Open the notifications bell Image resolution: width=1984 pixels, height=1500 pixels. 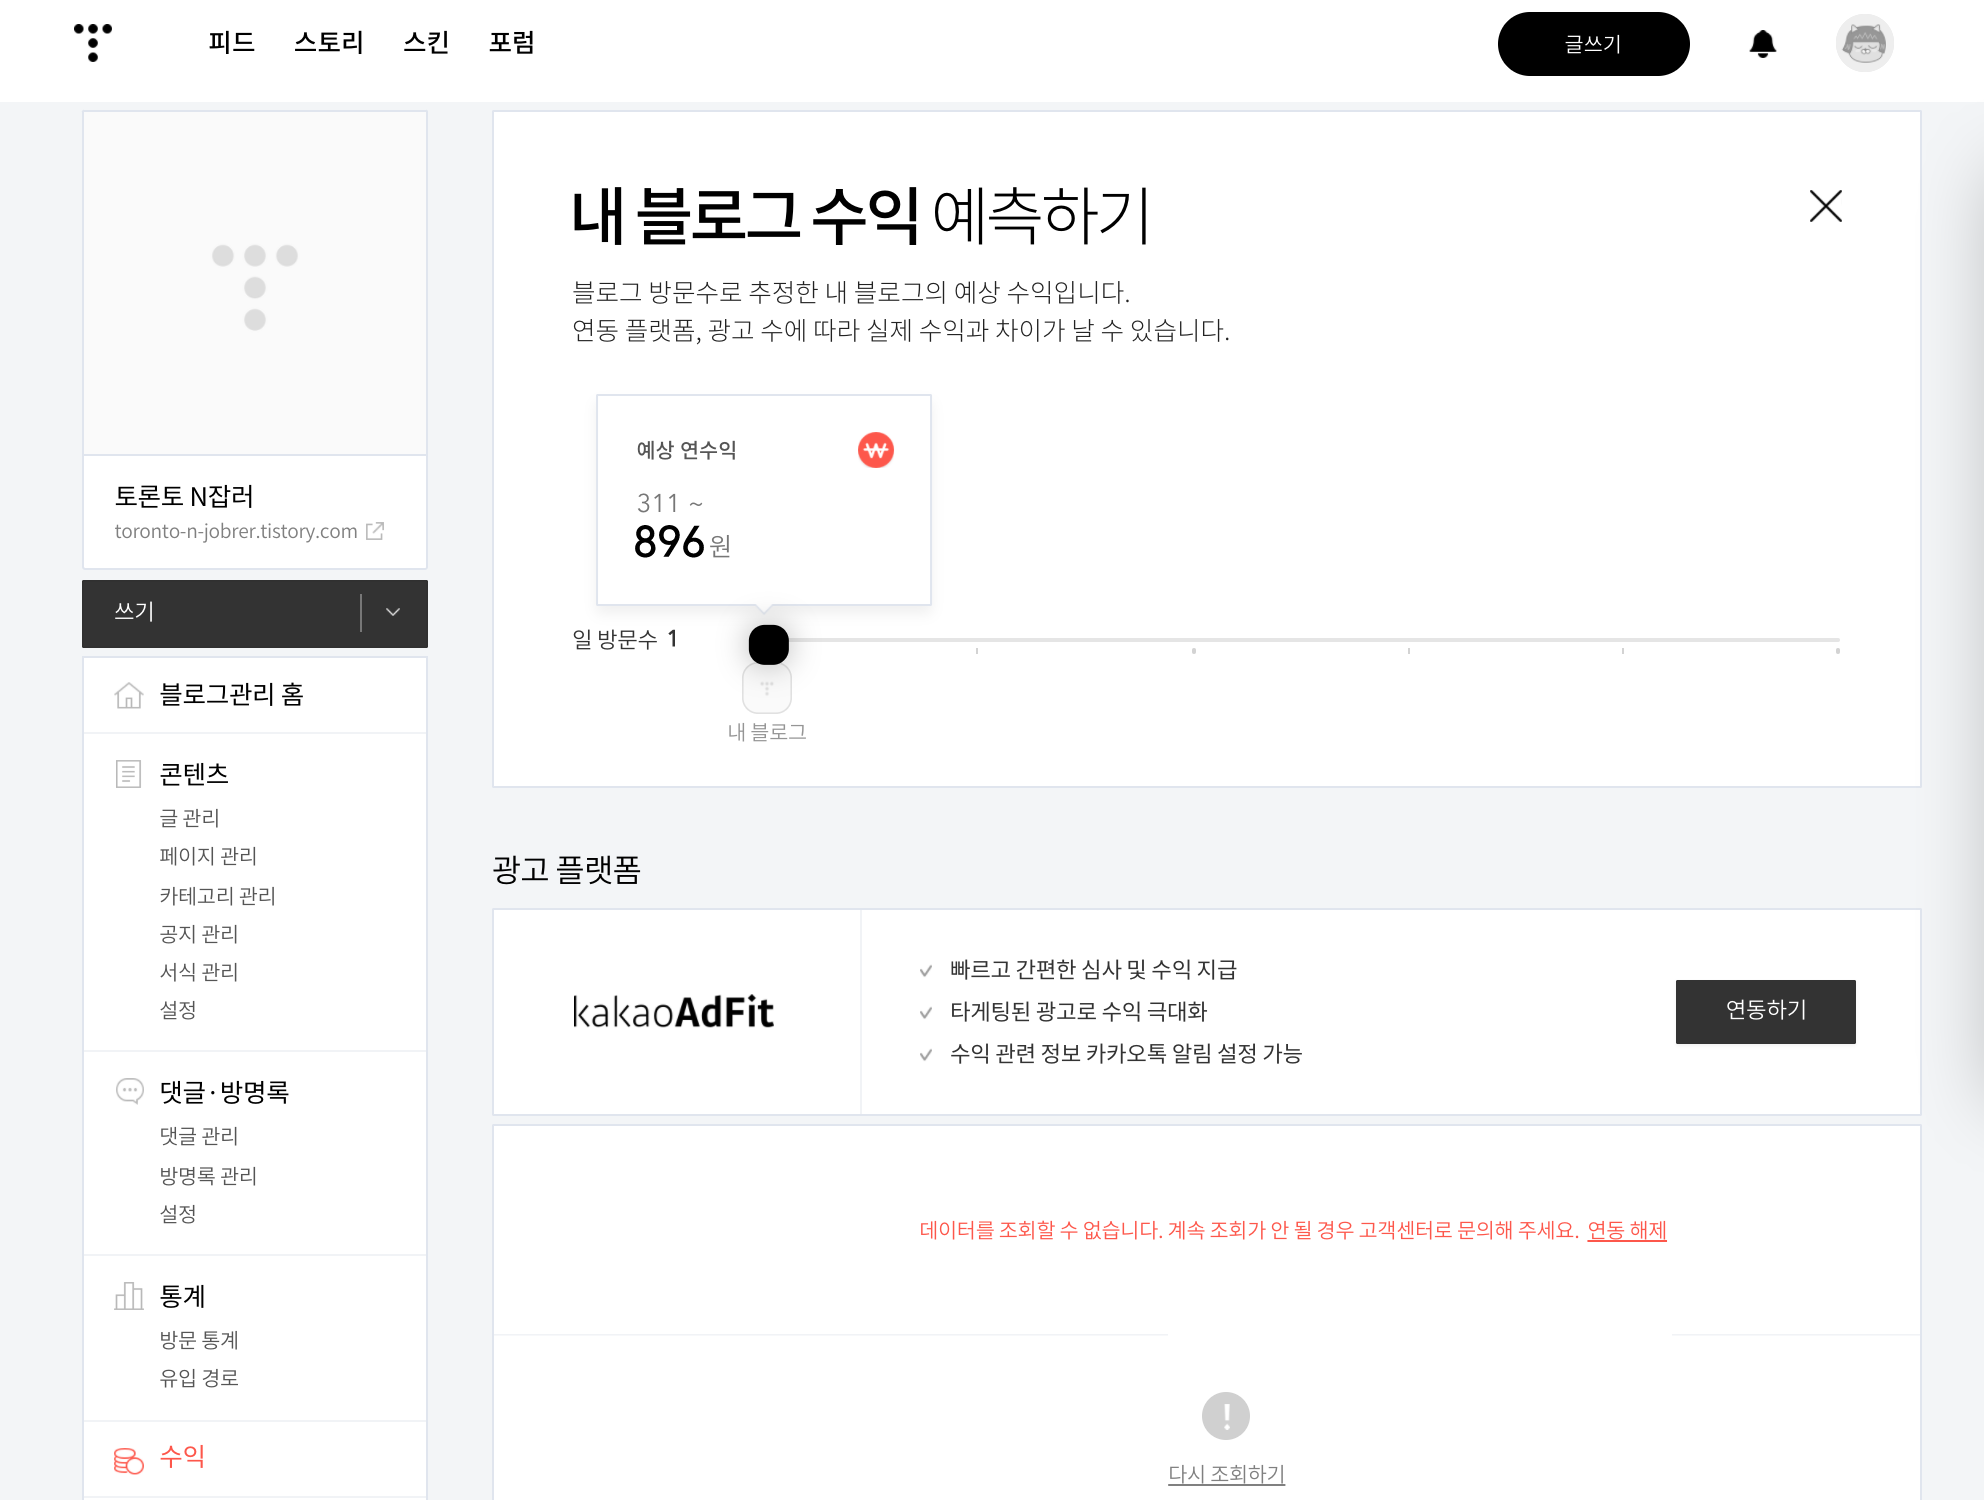click(1762, 44)
